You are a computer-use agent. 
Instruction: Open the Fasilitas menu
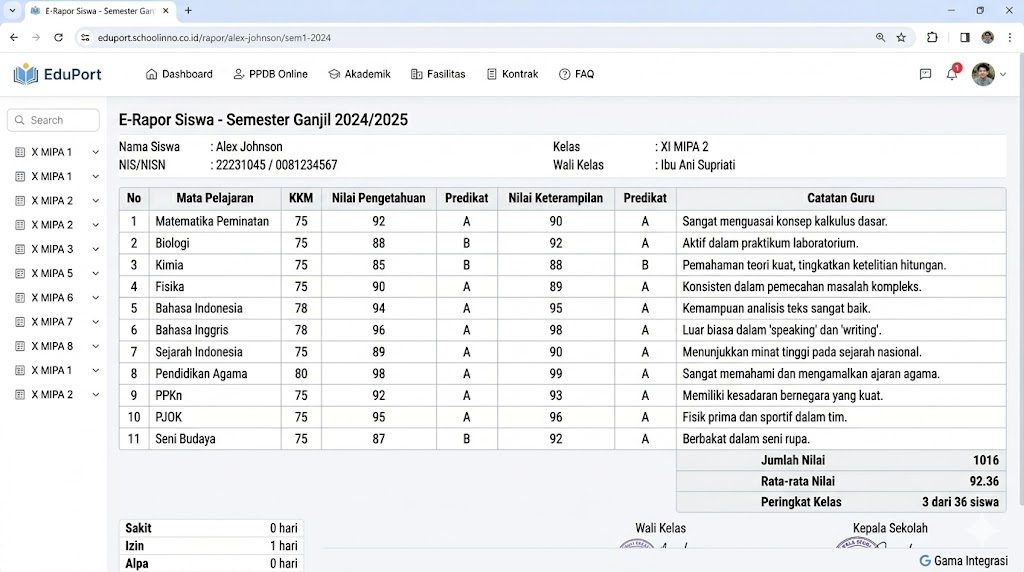(438, 74)
